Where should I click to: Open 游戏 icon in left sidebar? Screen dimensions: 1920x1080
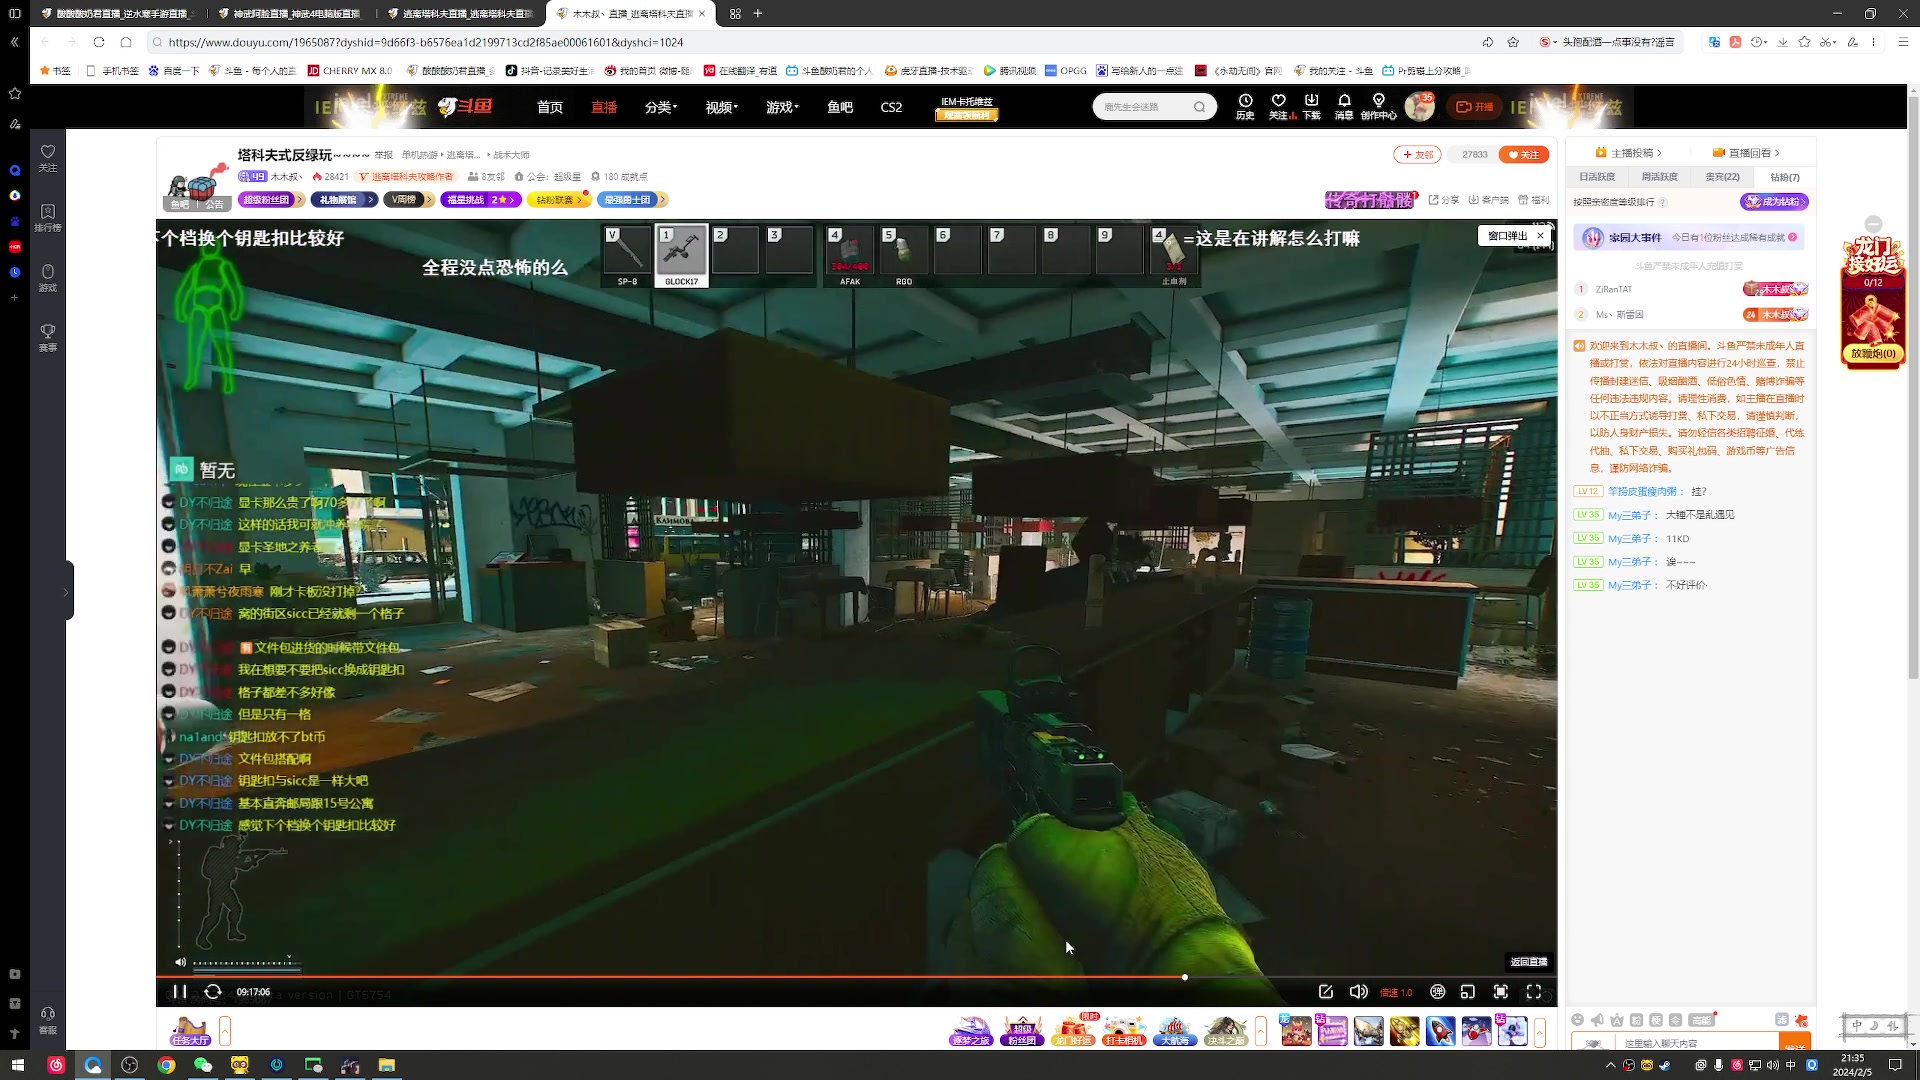[x=48, y=277]
